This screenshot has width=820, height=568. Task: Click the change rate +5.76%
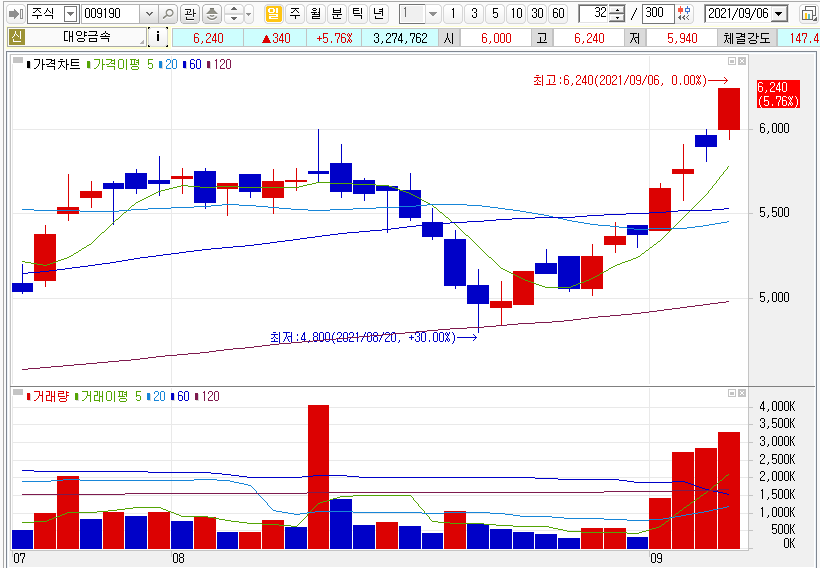pyautogui.click(x=335, y=38)
